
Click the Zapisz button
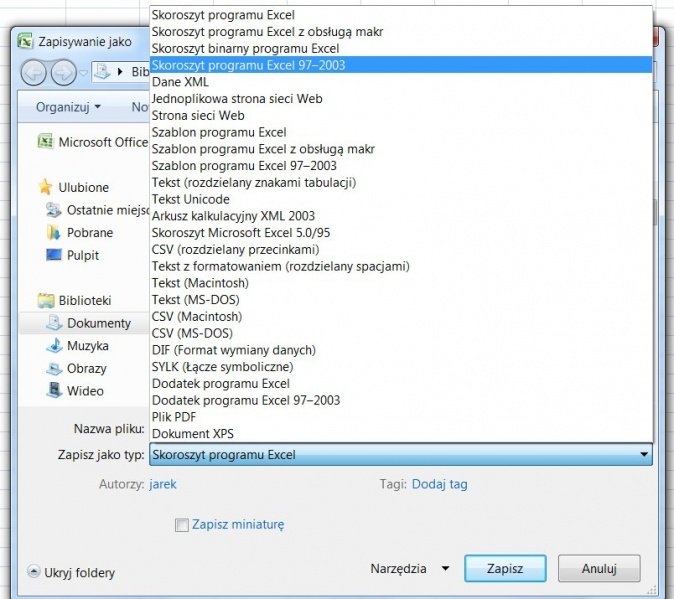tap(505, 568)
